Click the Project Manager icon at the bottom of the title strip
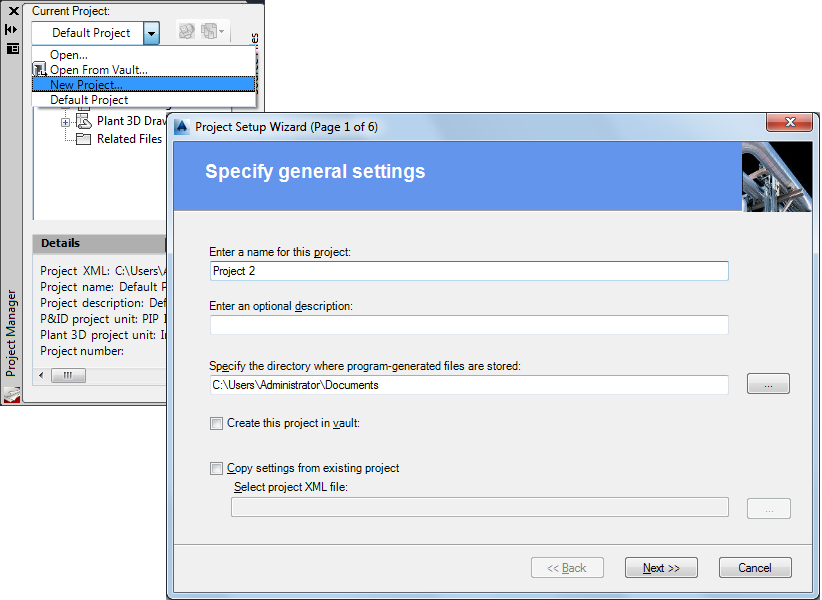This screenshot has height=600, width=822. [x=12, y=395]
